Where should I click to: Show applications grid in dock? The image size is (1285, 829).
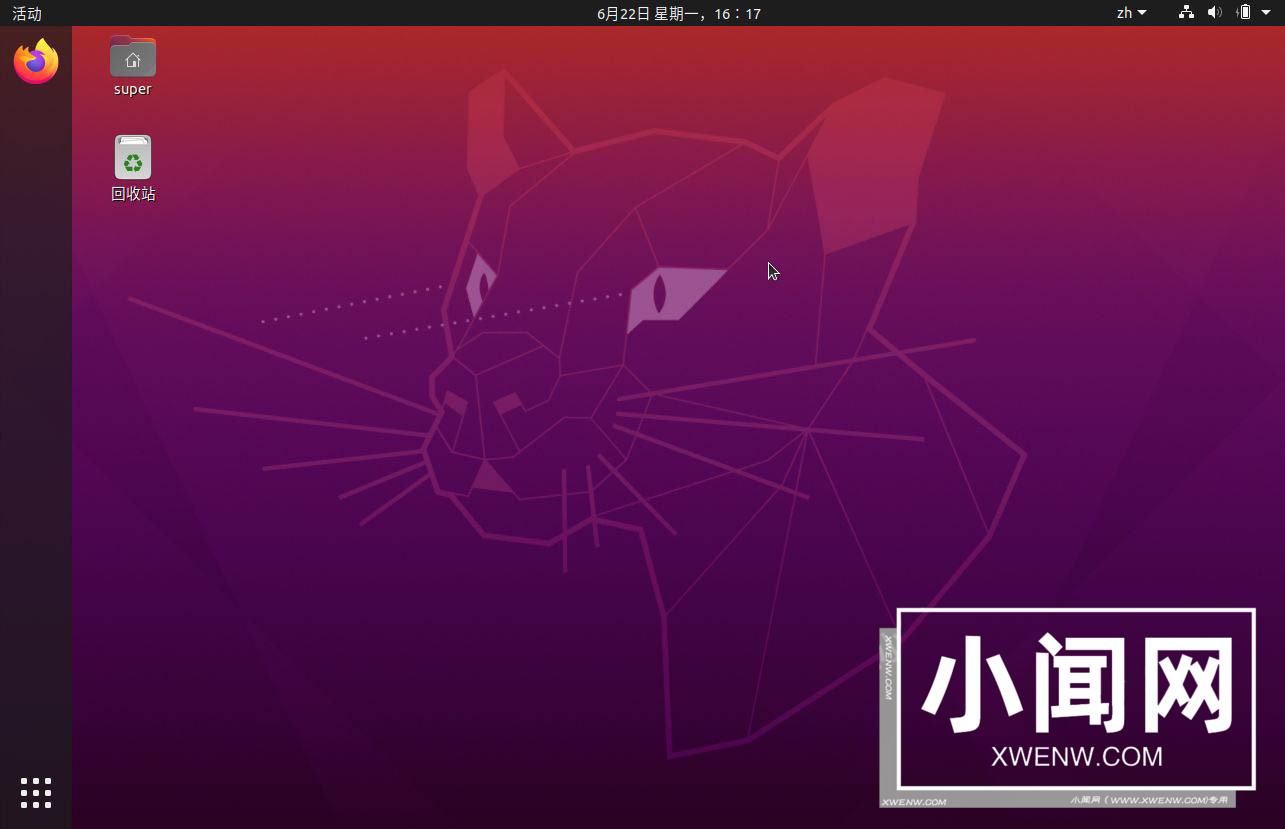(36, 792)
